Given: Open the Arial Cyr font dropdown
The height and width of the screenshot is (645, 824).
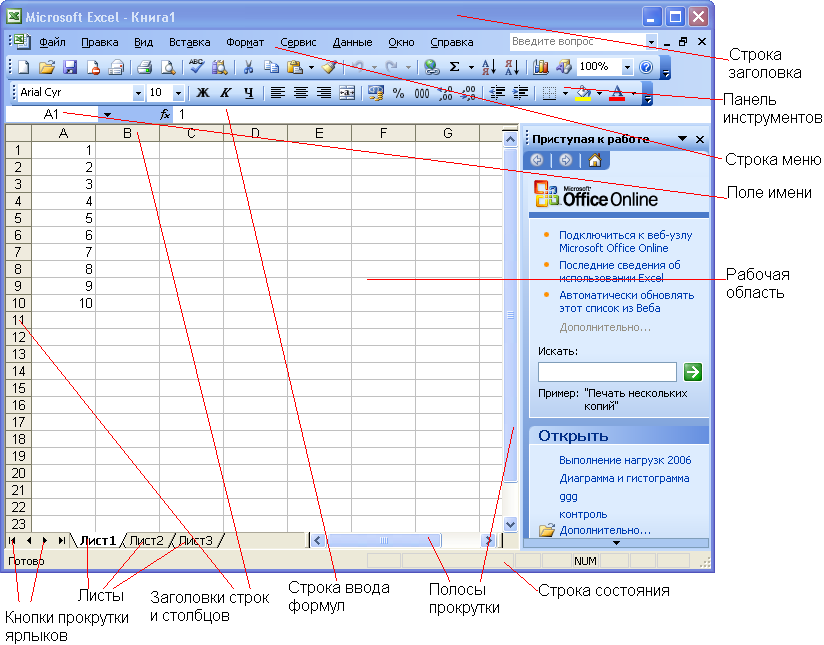Looking at the screenshot, I should 138,94.
